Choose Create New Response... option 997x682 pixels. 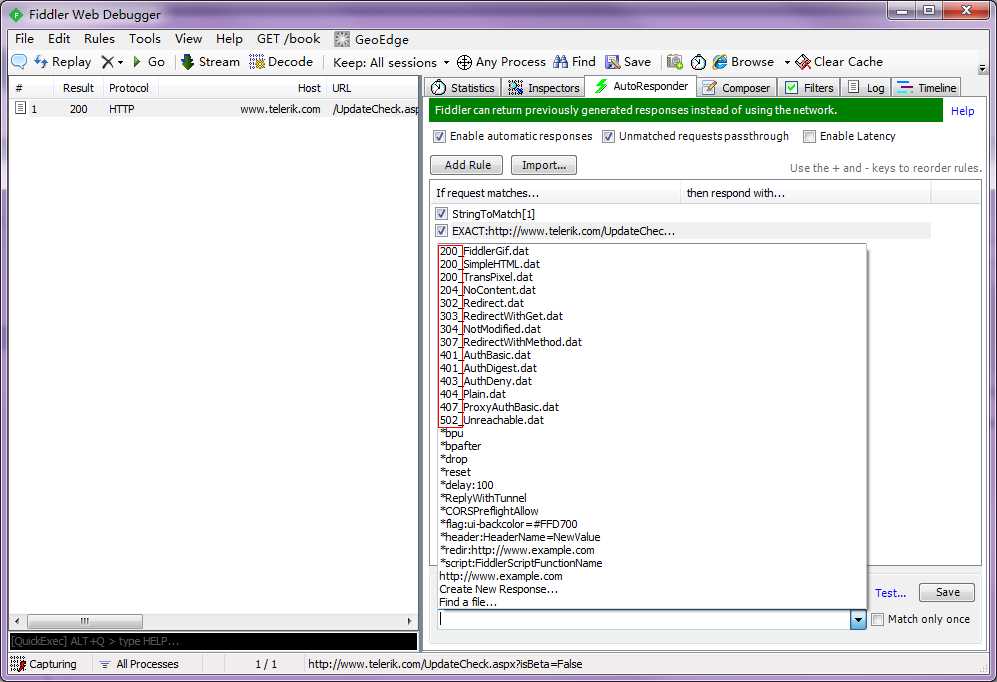point(498,589)
